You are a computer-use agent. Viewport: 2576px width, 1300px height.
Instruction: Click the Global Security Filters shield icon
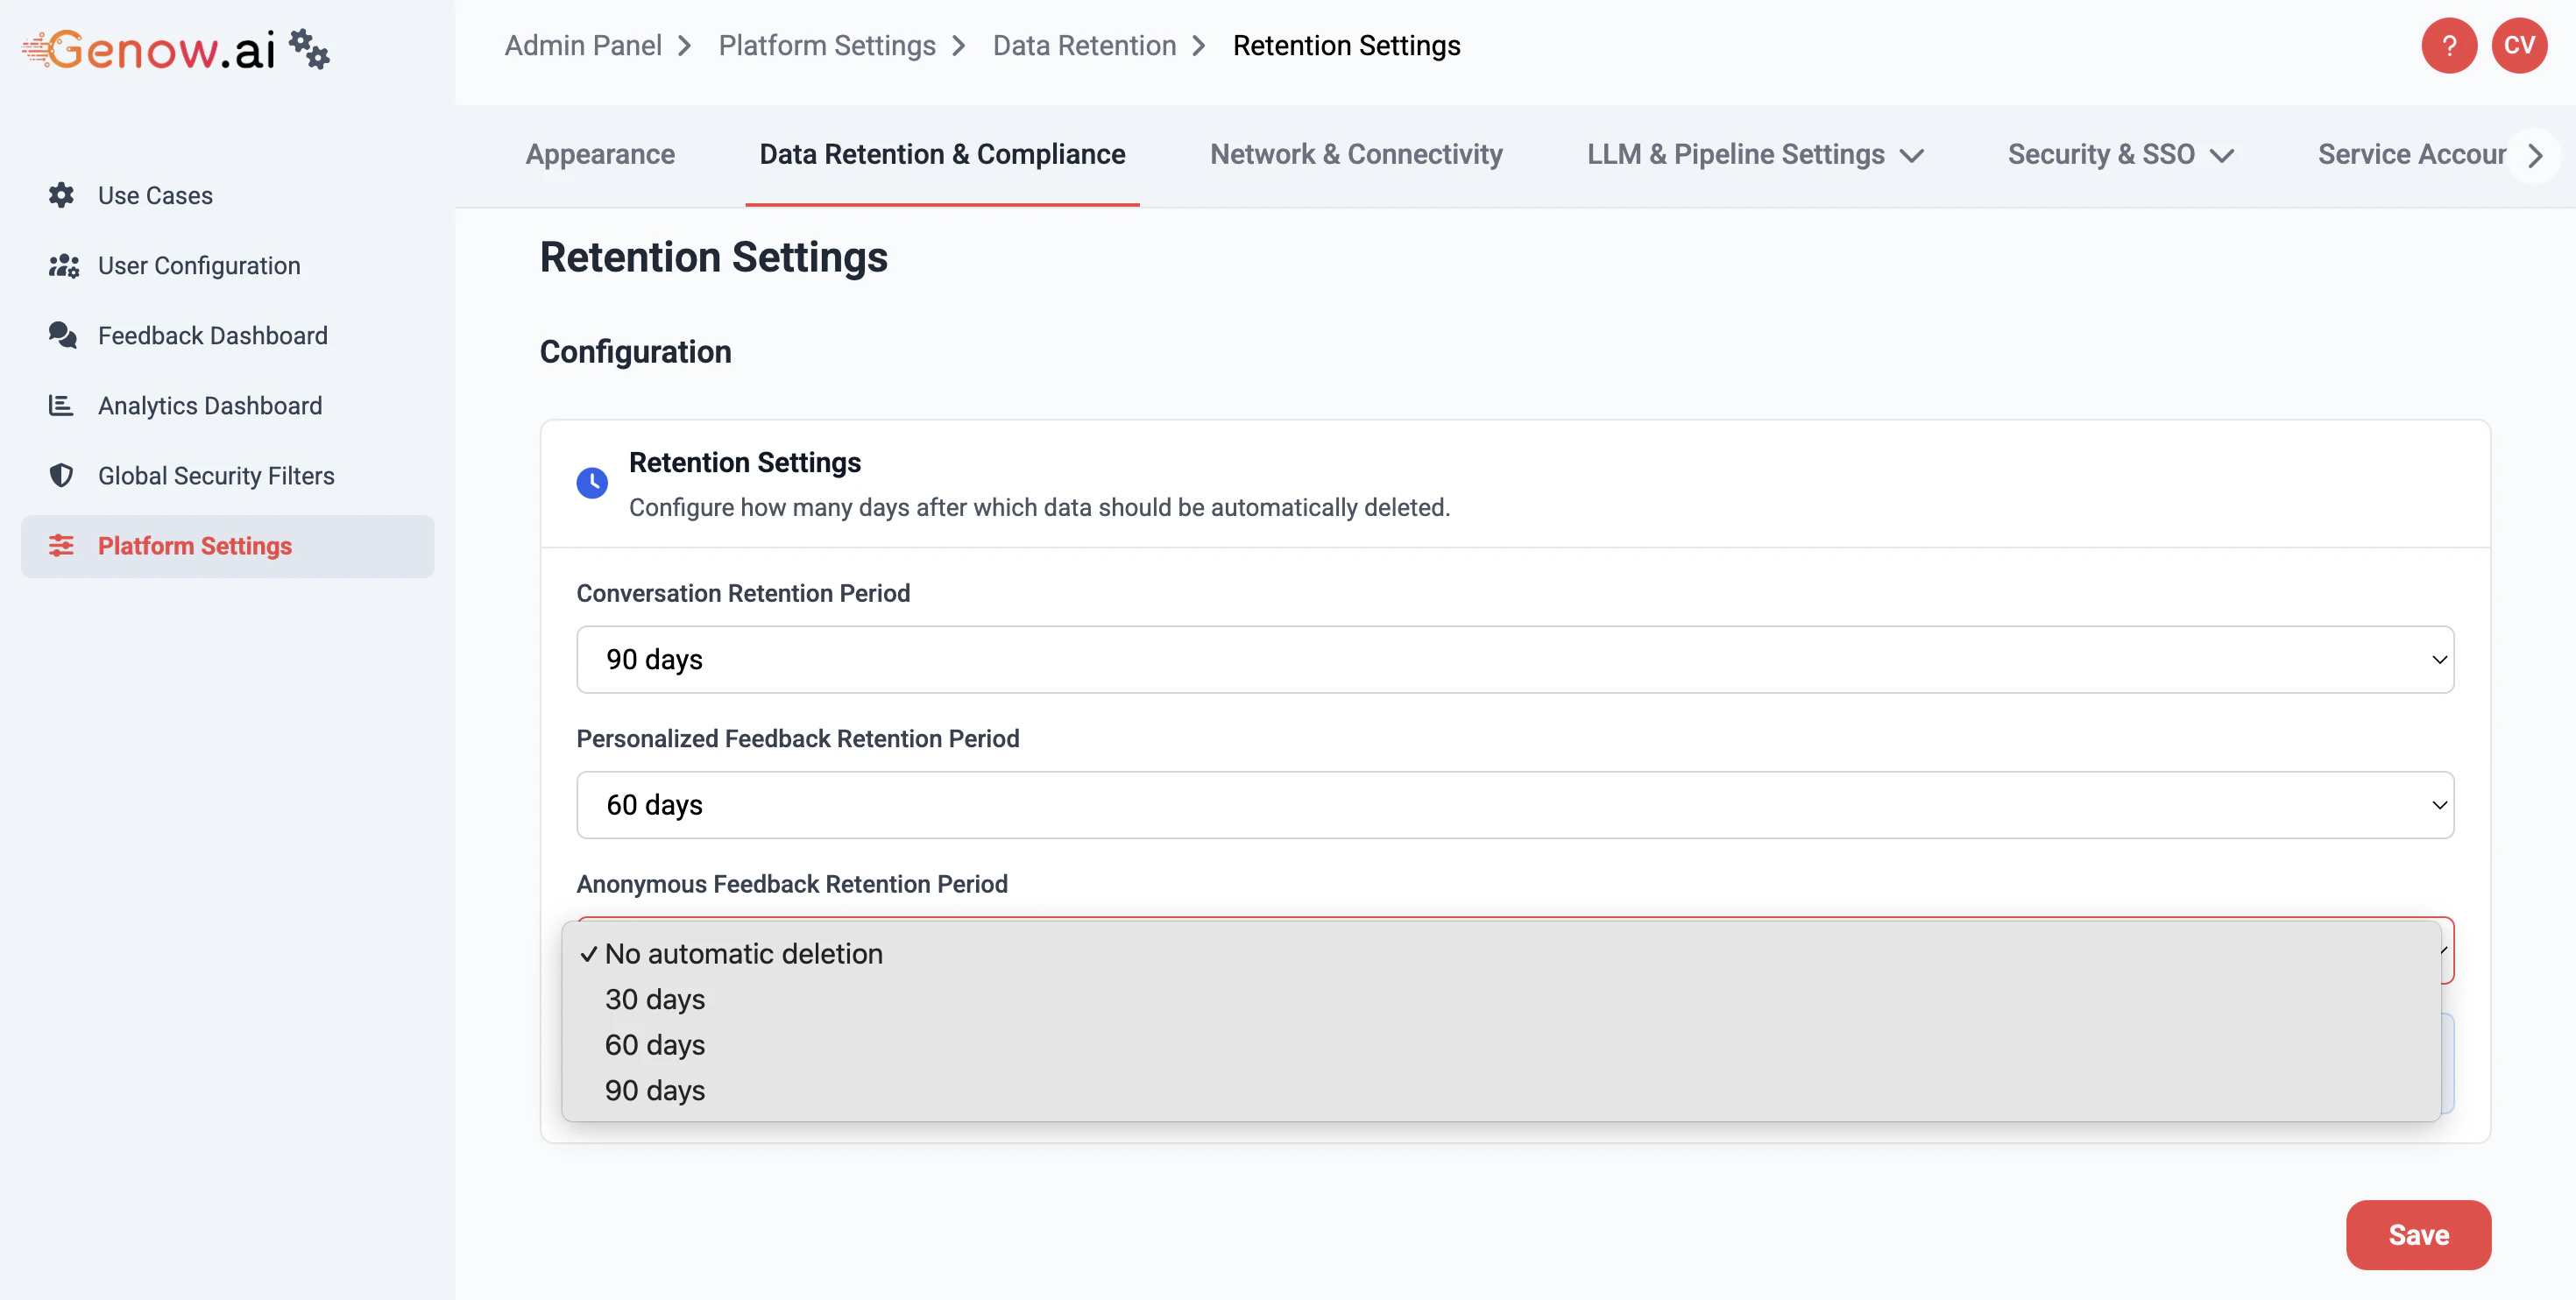(61, 475)
